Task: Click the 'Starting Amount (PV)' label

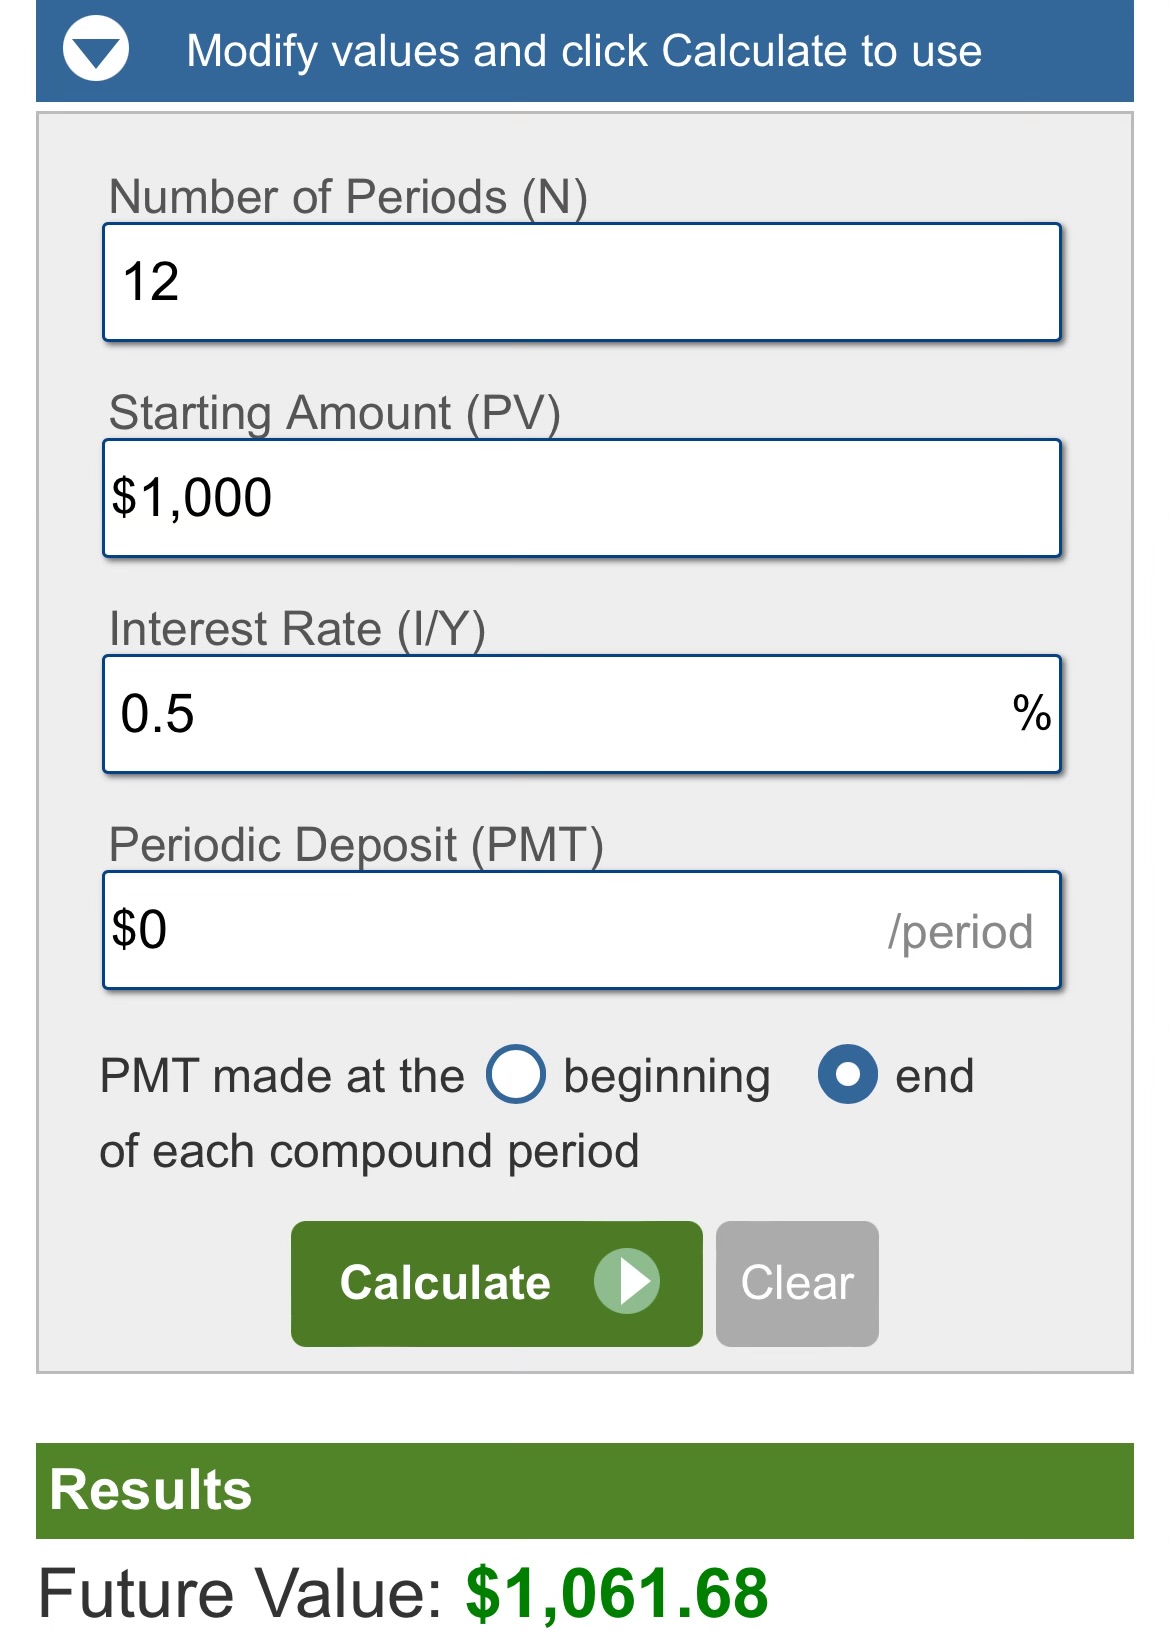Action: pyautogui.click(x=334, y=412)
